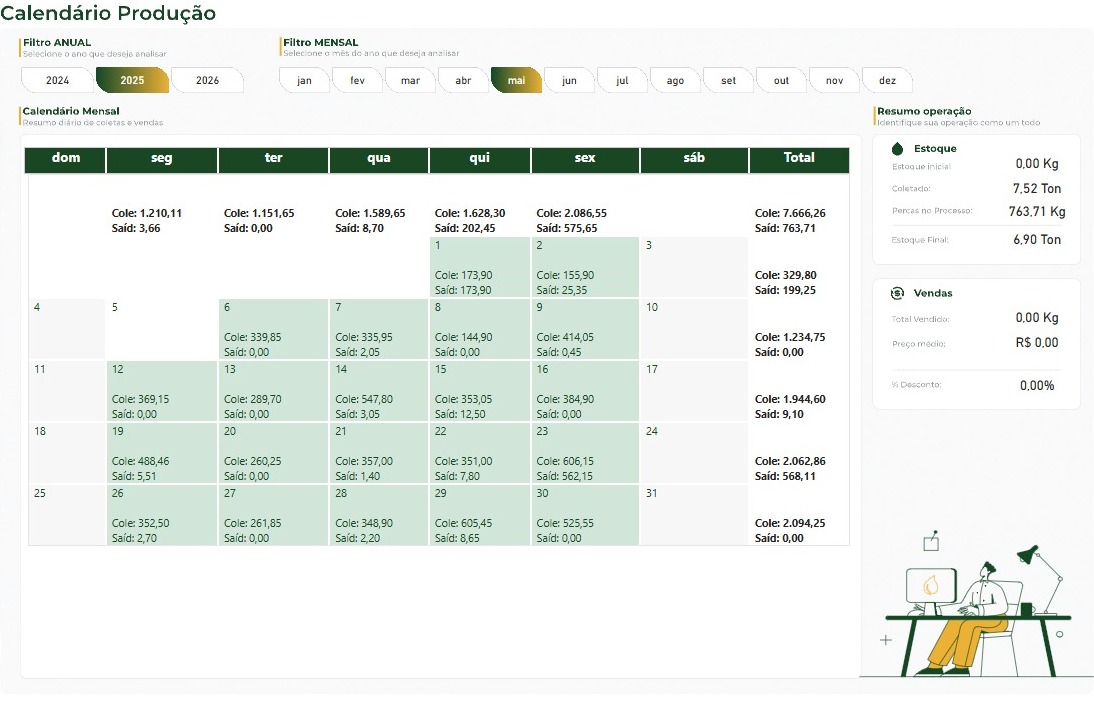Select set month filter

click(728, 80)
